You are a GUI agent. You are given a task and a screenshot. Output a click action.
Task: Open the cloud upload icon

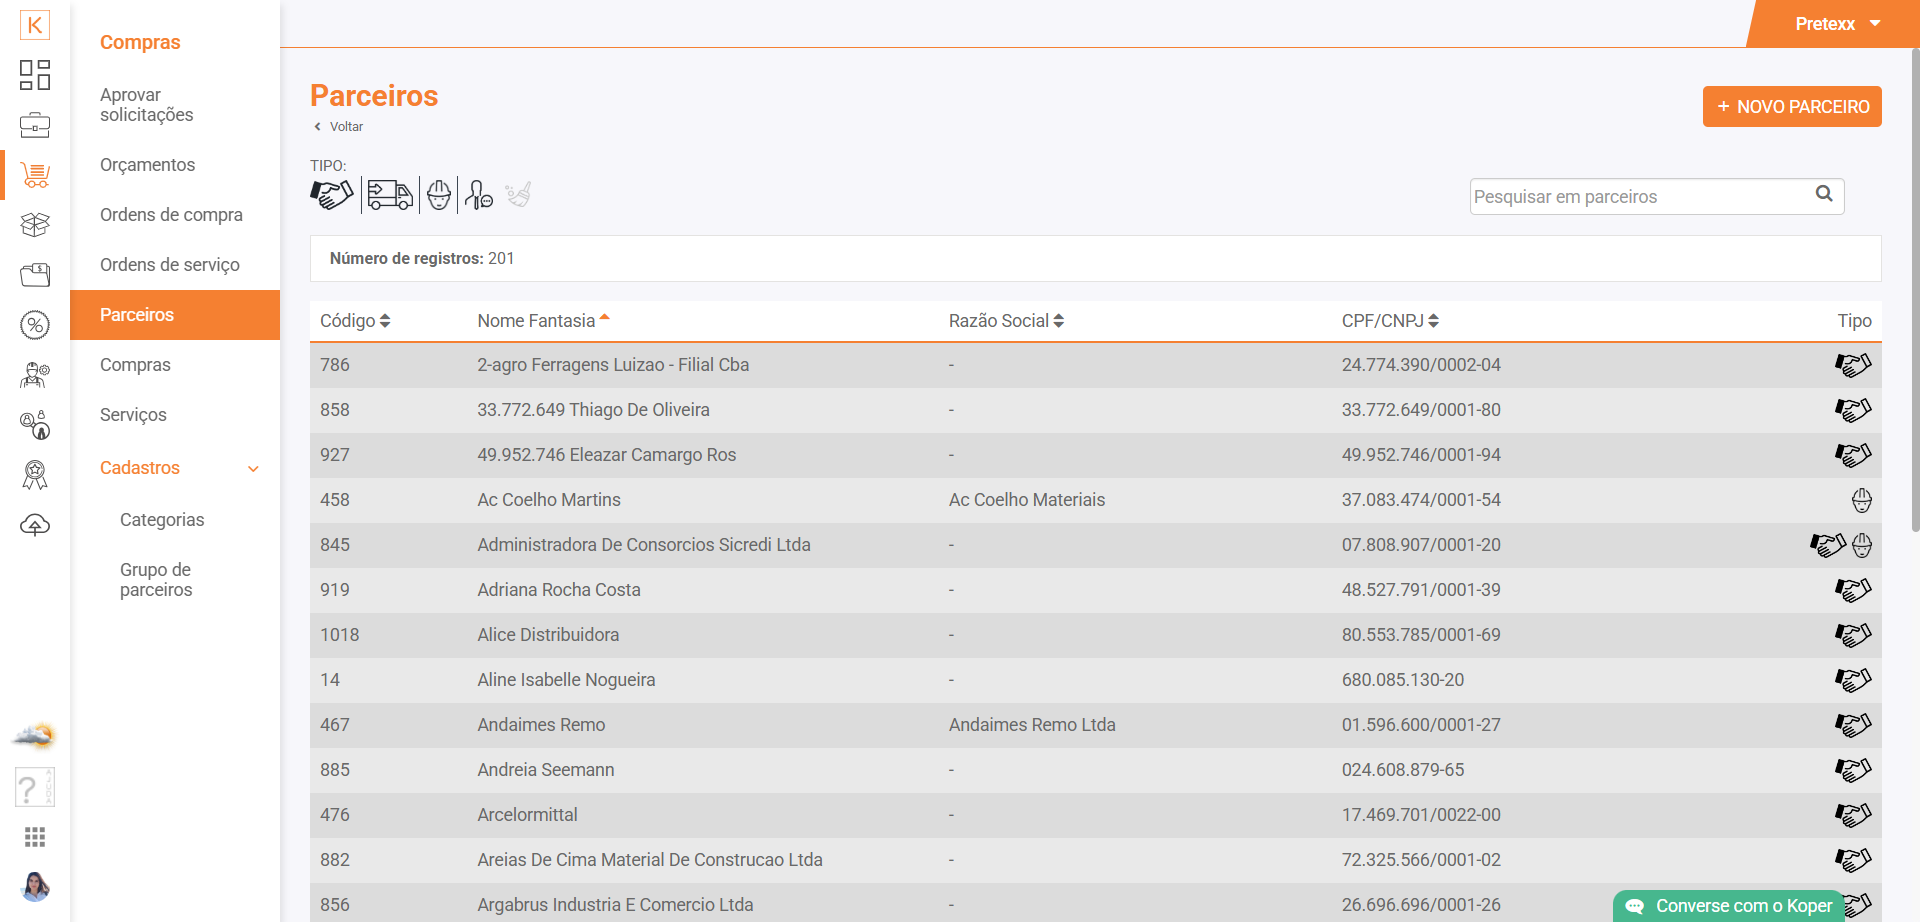point(35,525)
